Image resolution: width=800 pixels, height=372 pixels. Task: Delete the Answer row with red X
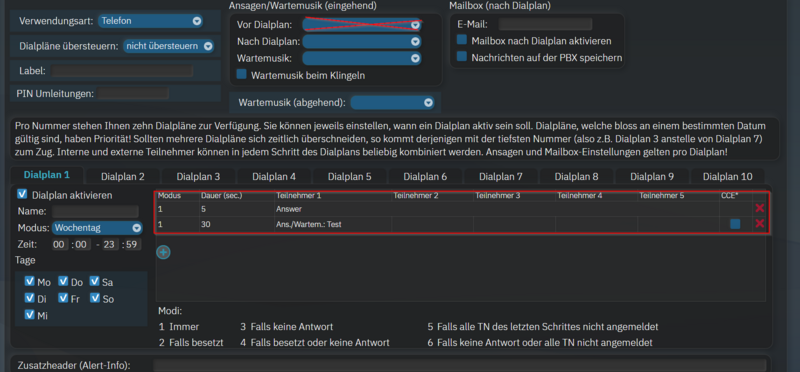pyautogui.click(x=760, y=208)
